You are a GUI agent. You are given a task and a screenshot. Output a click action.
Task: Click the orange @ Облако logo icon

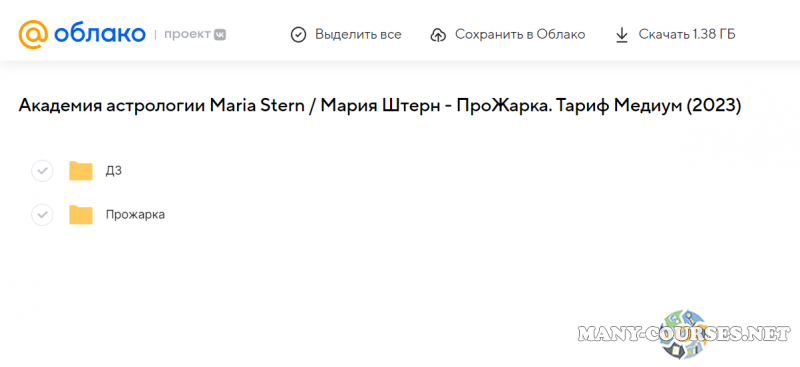coord(33,34)
